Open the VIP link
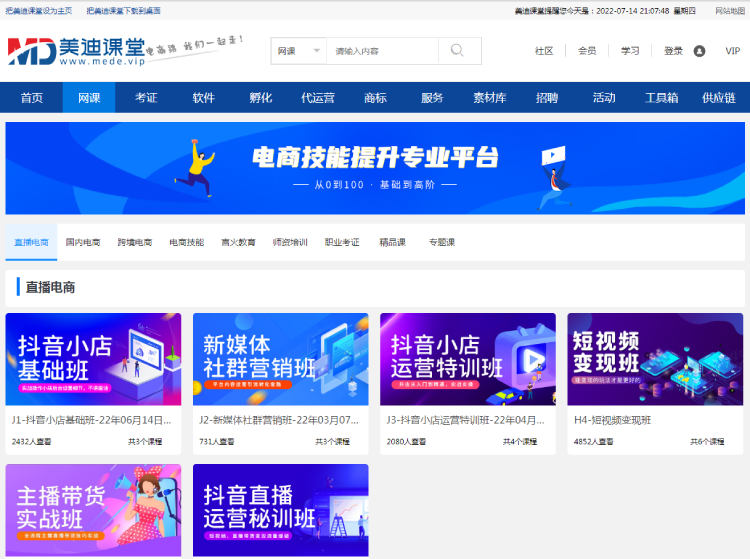Viewport: 750px width, 559px height. (x=732, y=51)
